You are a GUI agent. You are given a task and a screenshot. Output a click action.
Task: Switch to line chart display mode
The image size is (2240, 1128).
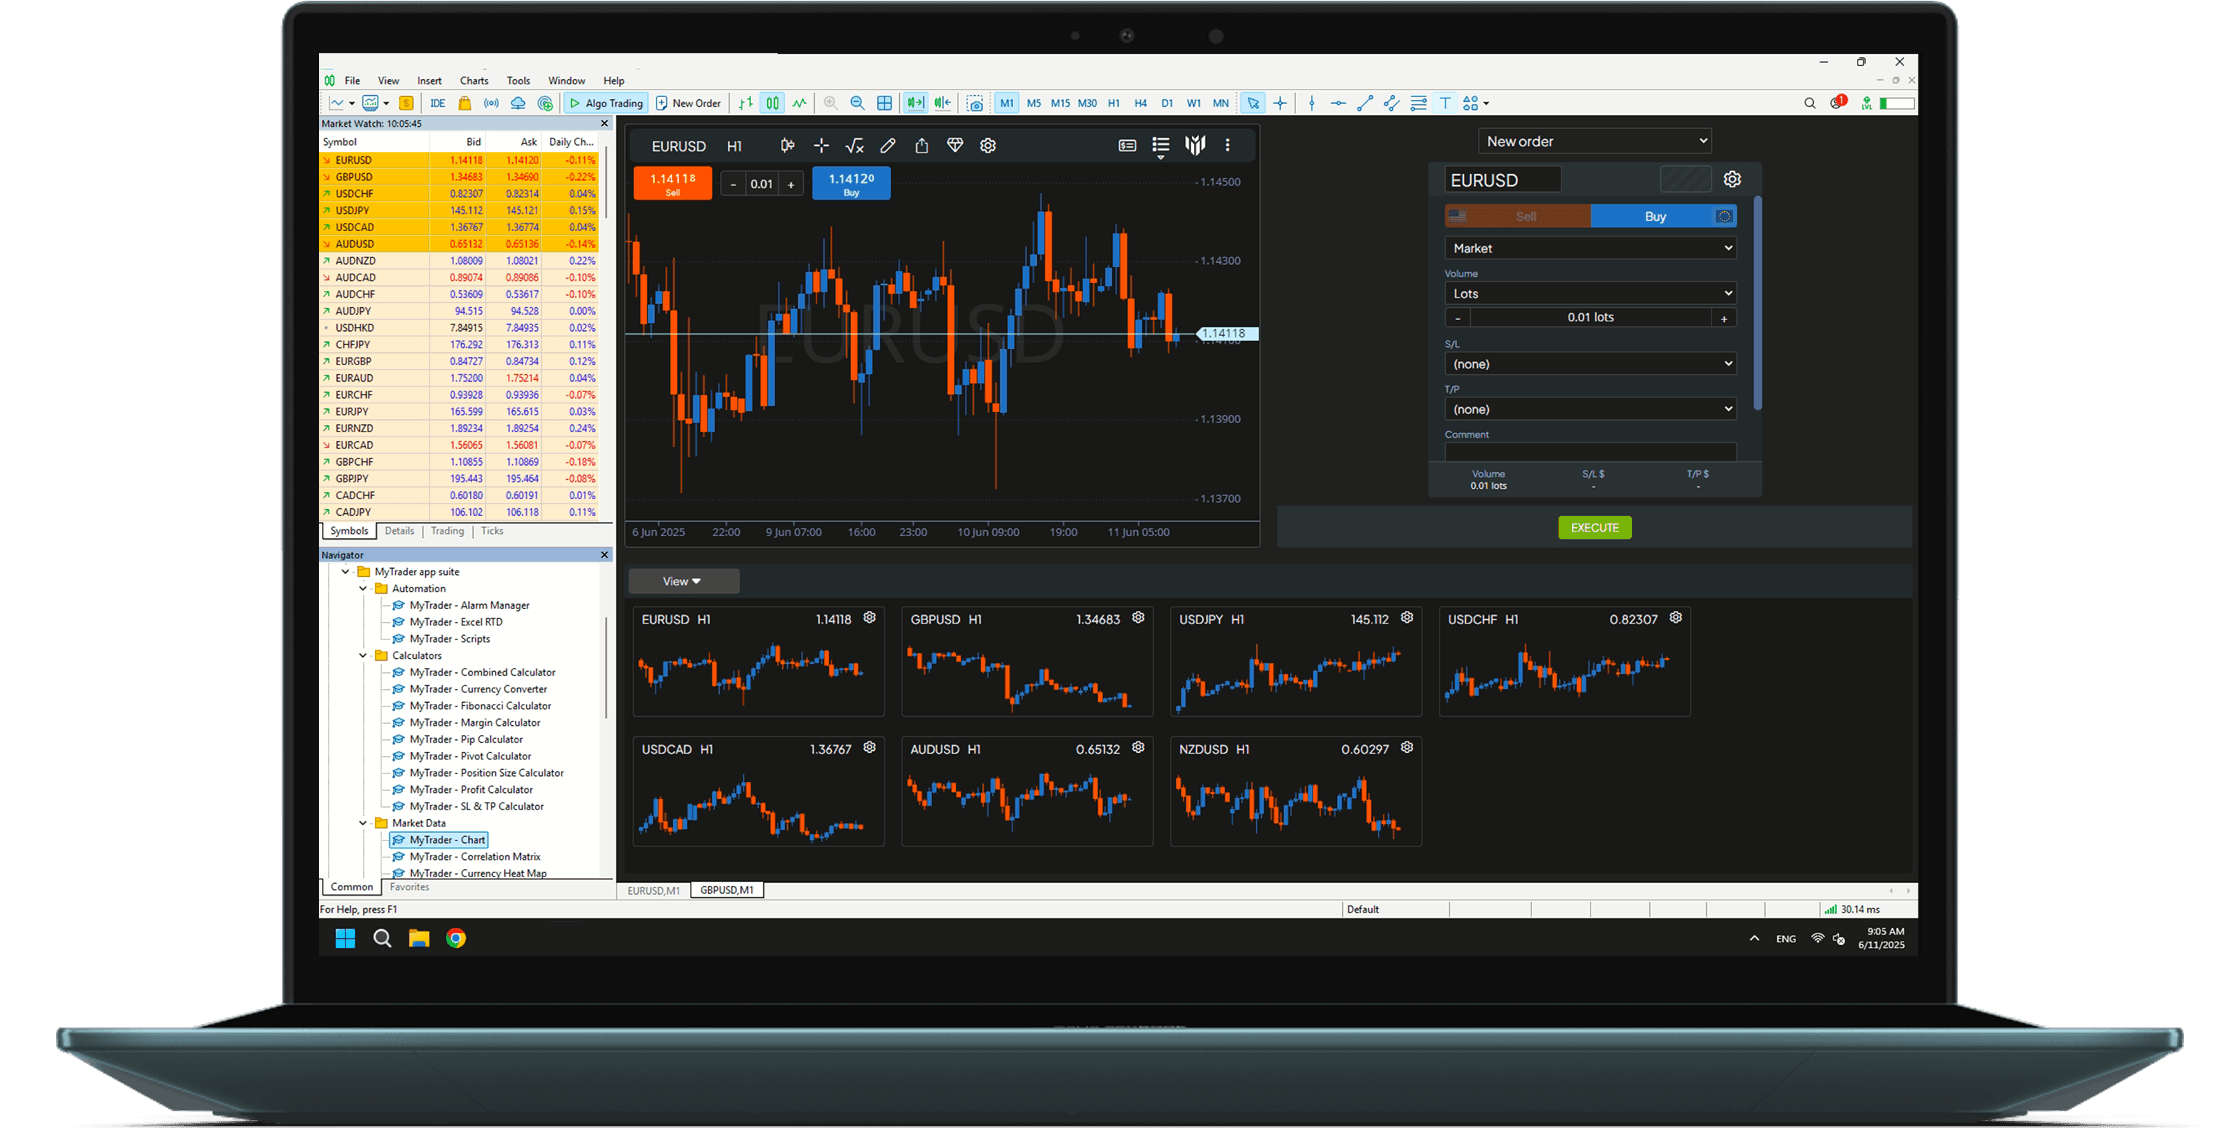798,103
